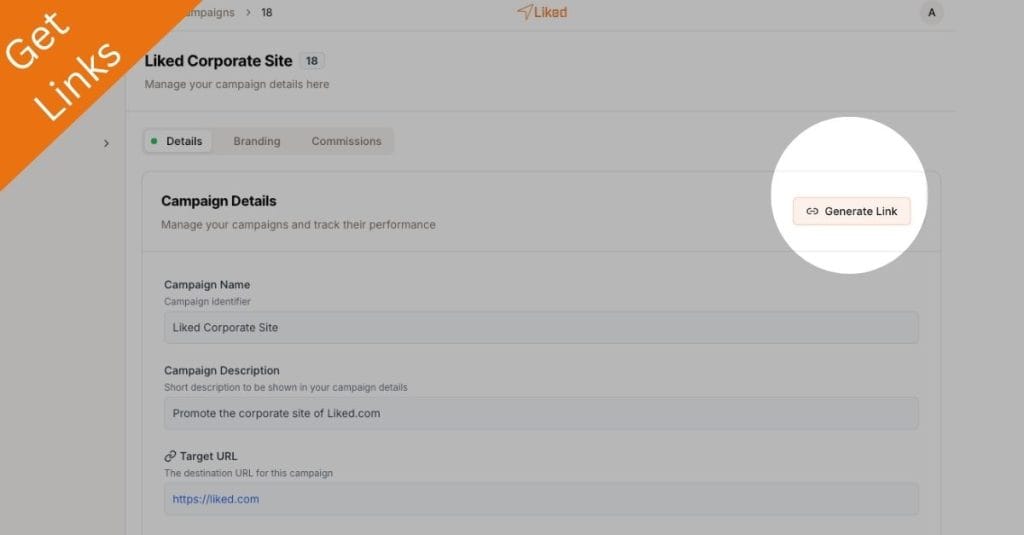Click into the Campaign Description field
Viewport: 1024px width, 535px height.
(541, 413)
